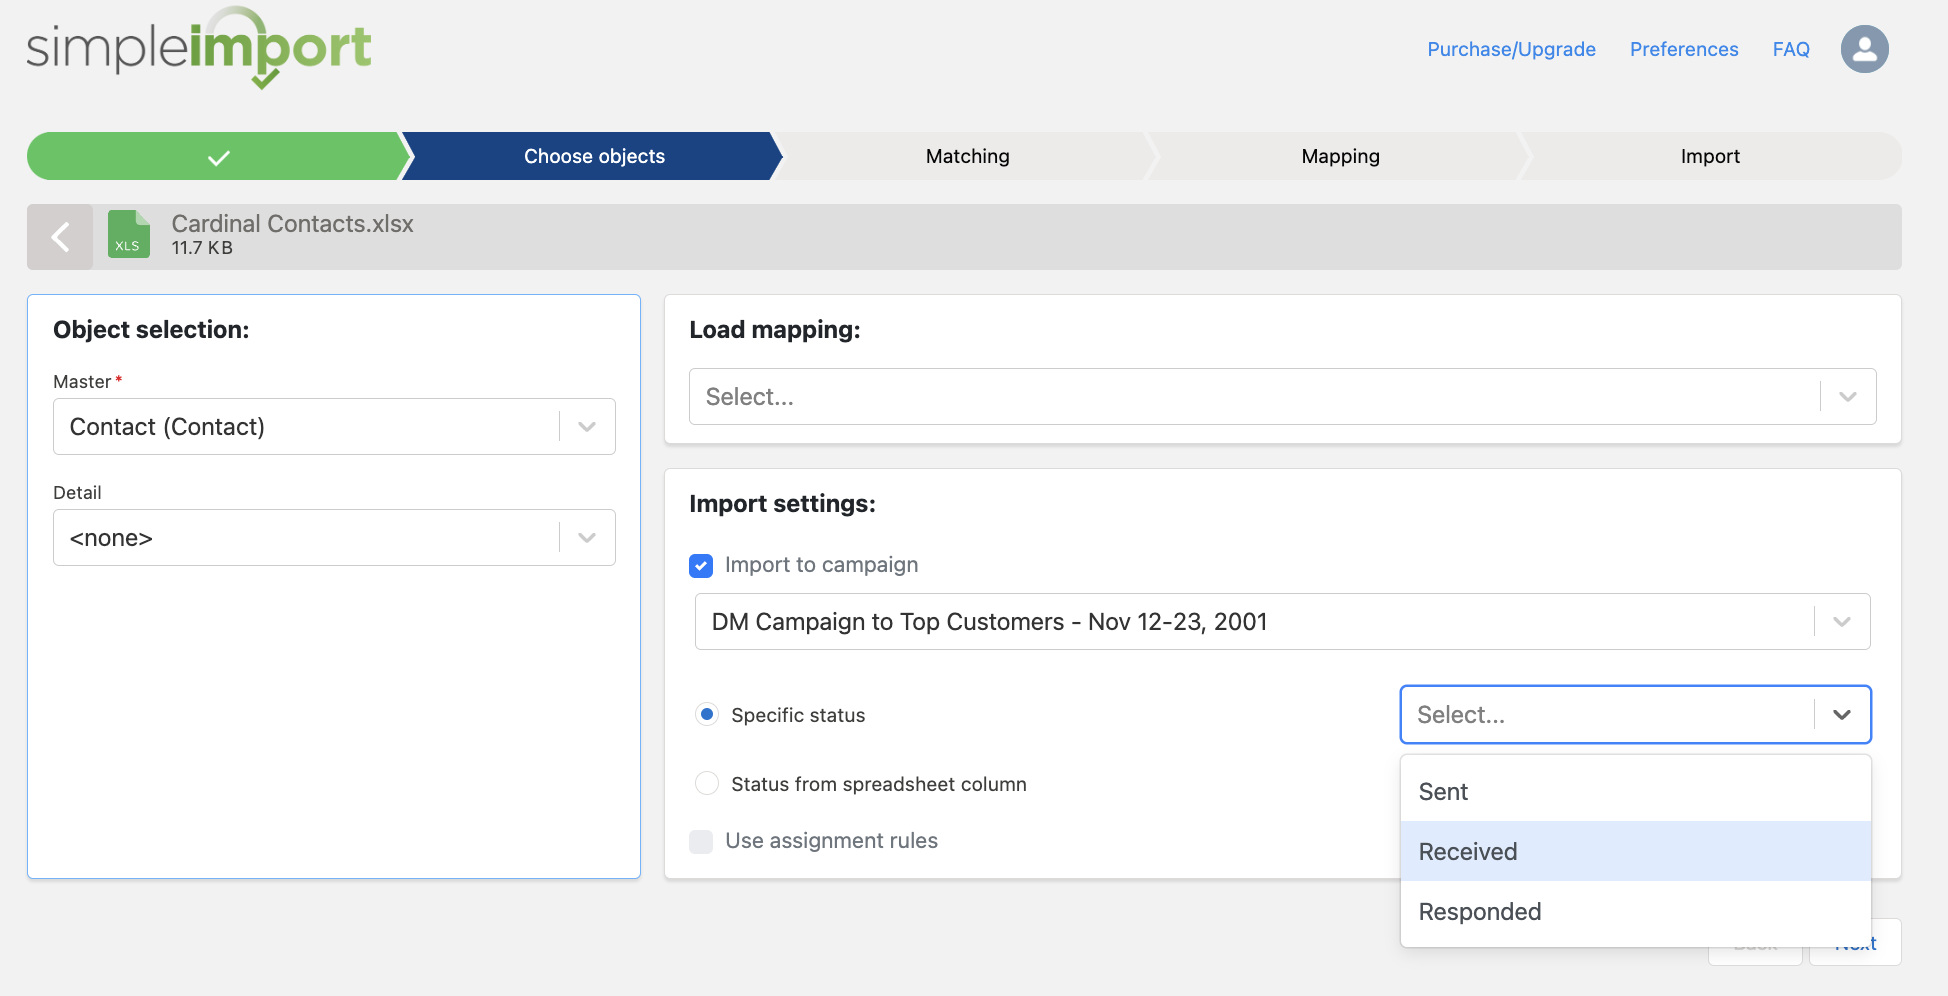
Task: Expand the Master dropdown chevron
Action: [587, 427]
